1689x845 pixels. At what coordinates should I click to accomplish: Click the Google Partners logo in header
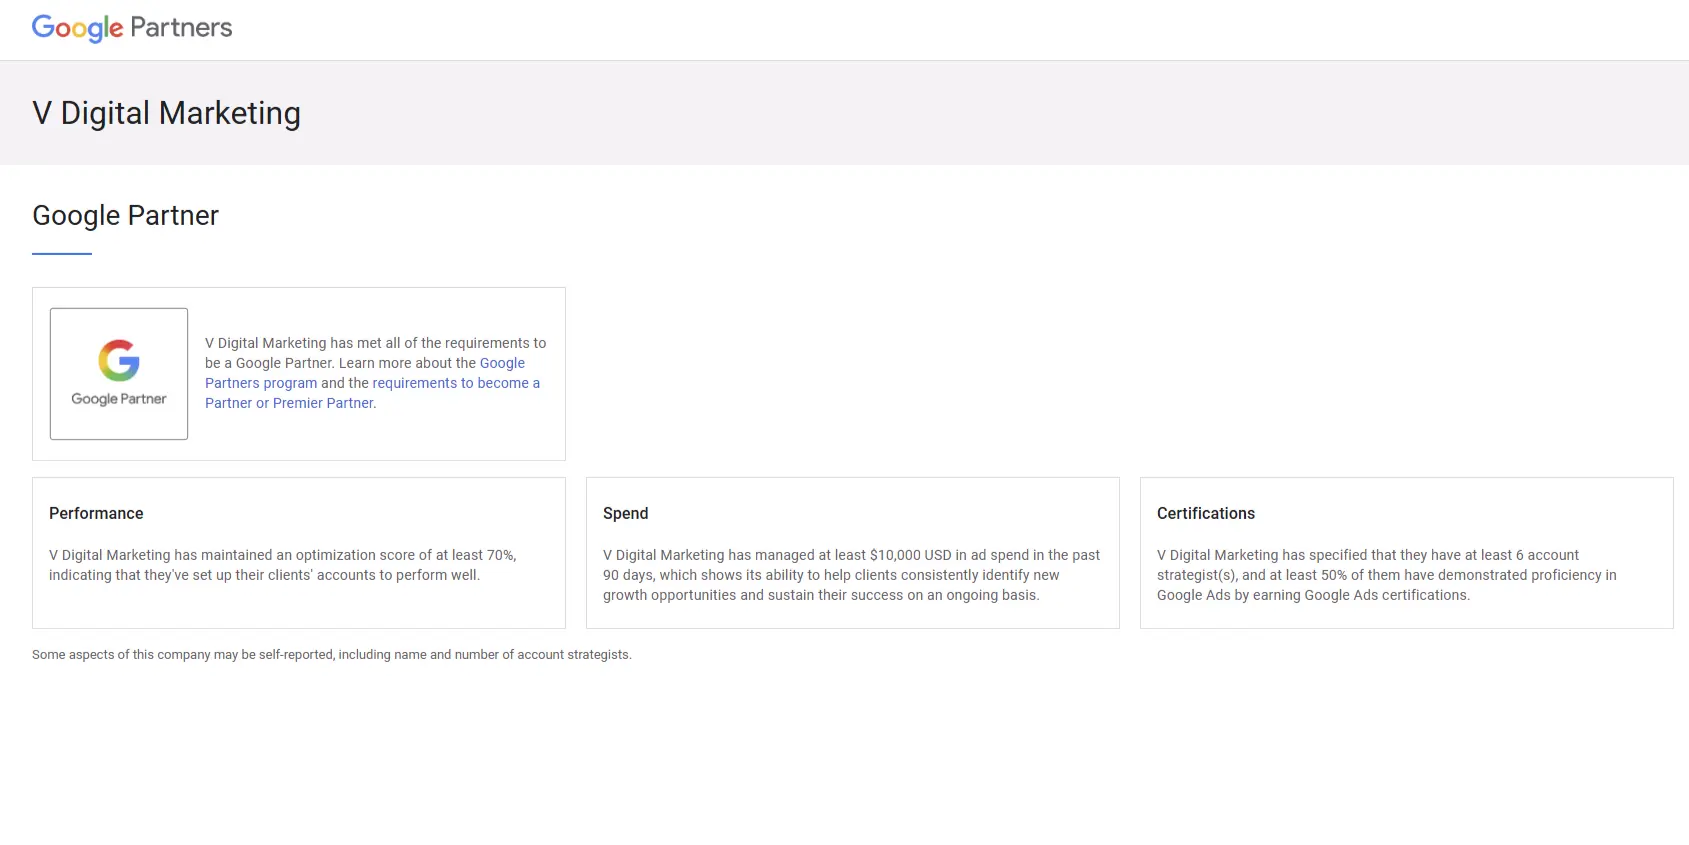pyautogui.click(x=132, y=28)
